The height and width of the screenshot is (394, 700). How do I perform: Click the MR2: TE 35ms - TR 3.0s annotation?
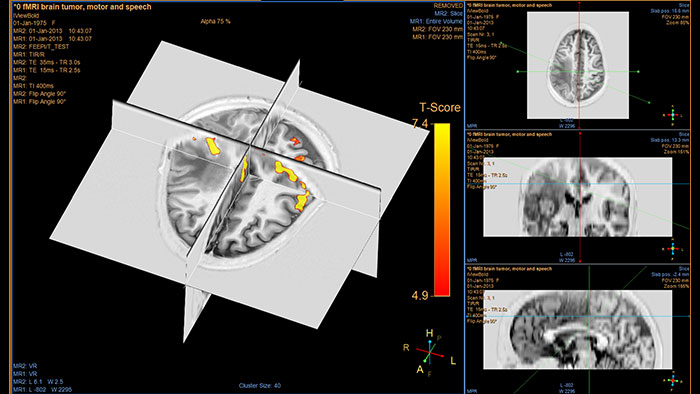coord(46,62)
